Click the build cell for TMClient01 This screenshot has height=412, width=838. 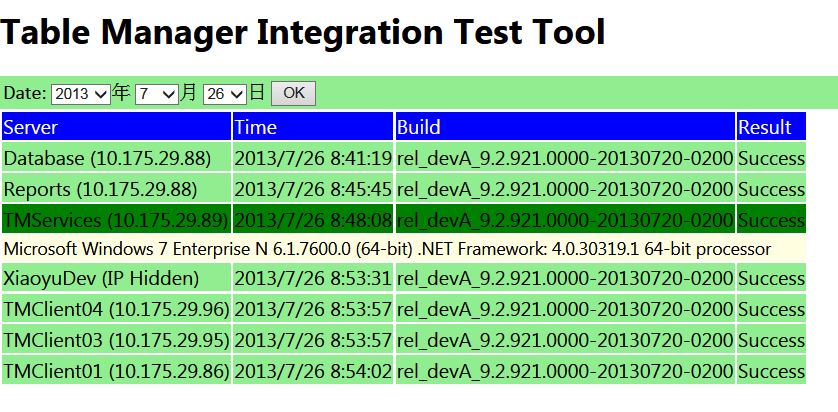(x=565, y=371)
